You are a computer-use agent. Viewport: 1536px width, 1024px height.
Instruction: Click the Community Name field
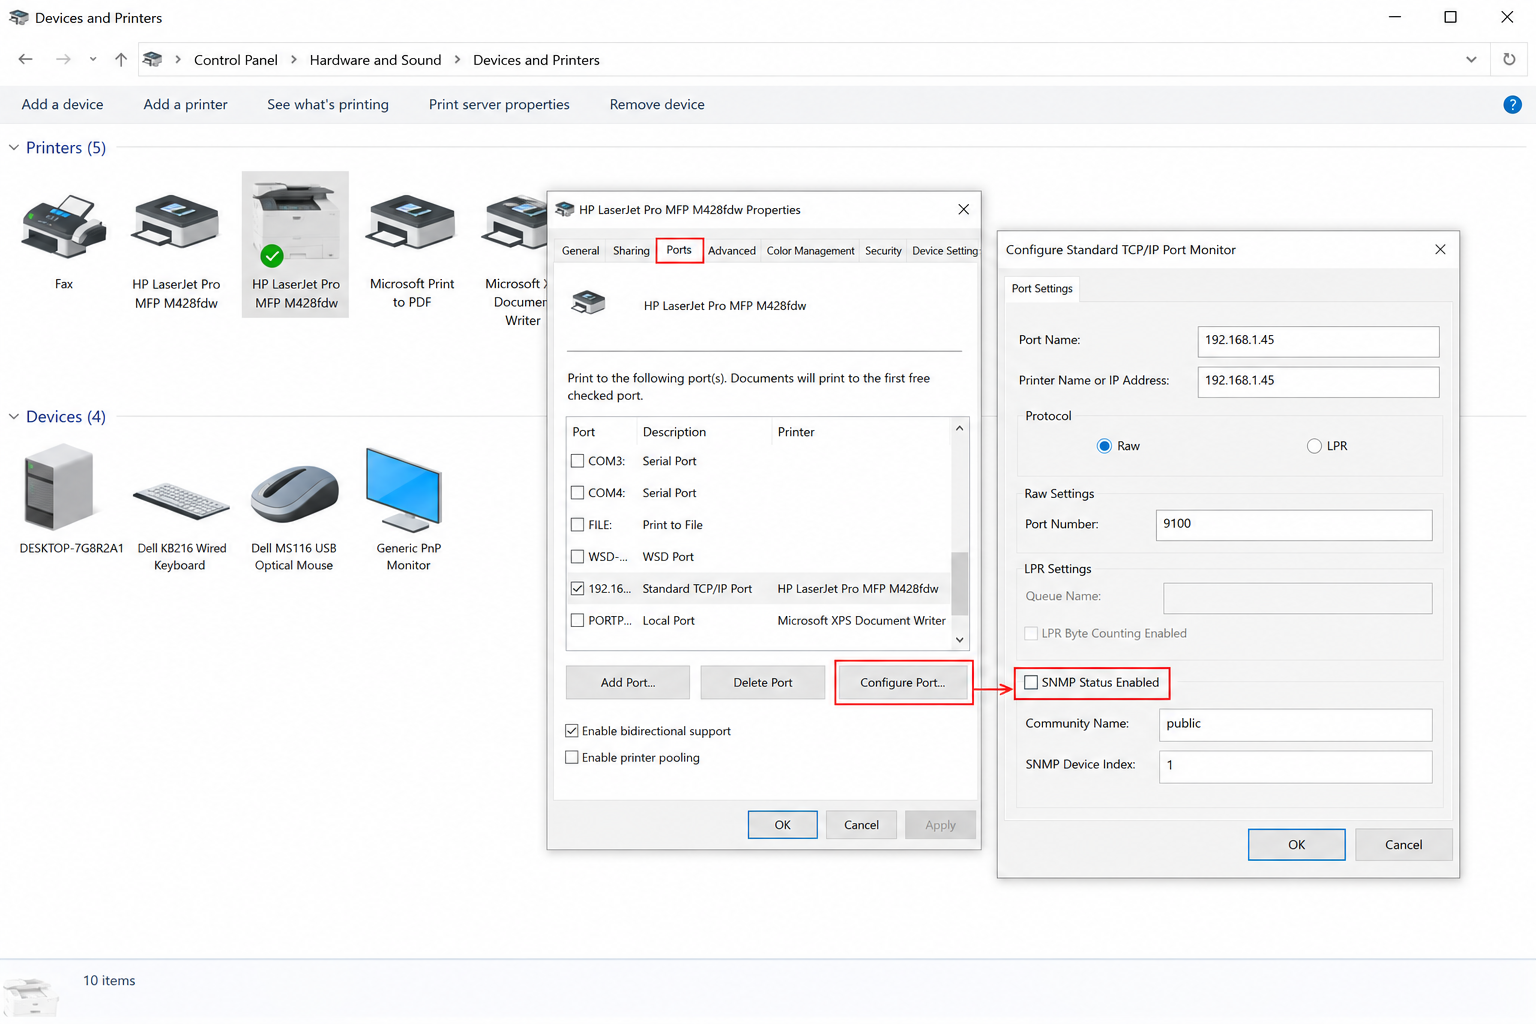tap(1296, 725)
